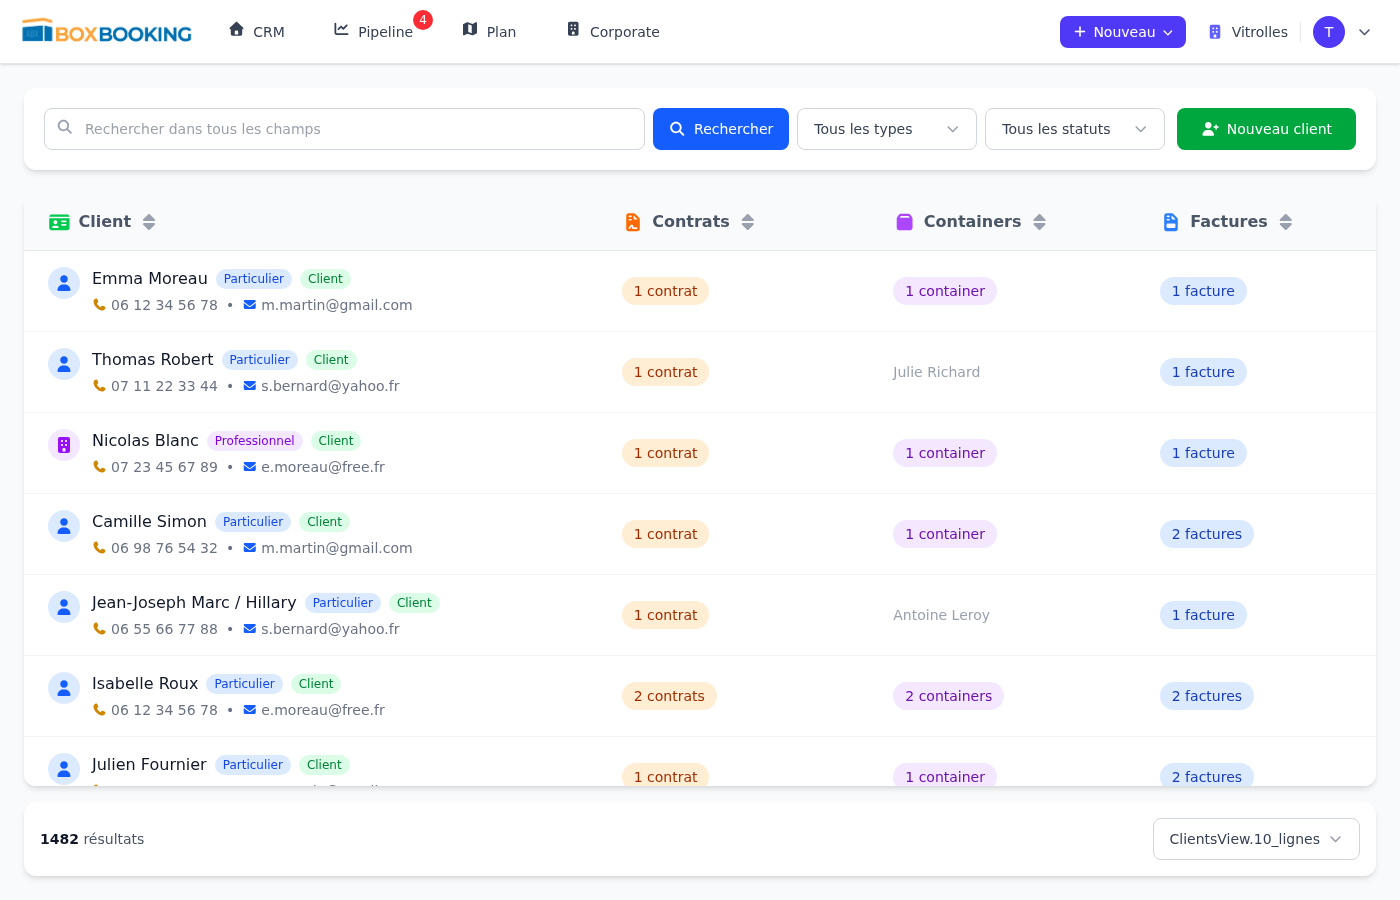Click the Rechercher button

tap(720, 129)
